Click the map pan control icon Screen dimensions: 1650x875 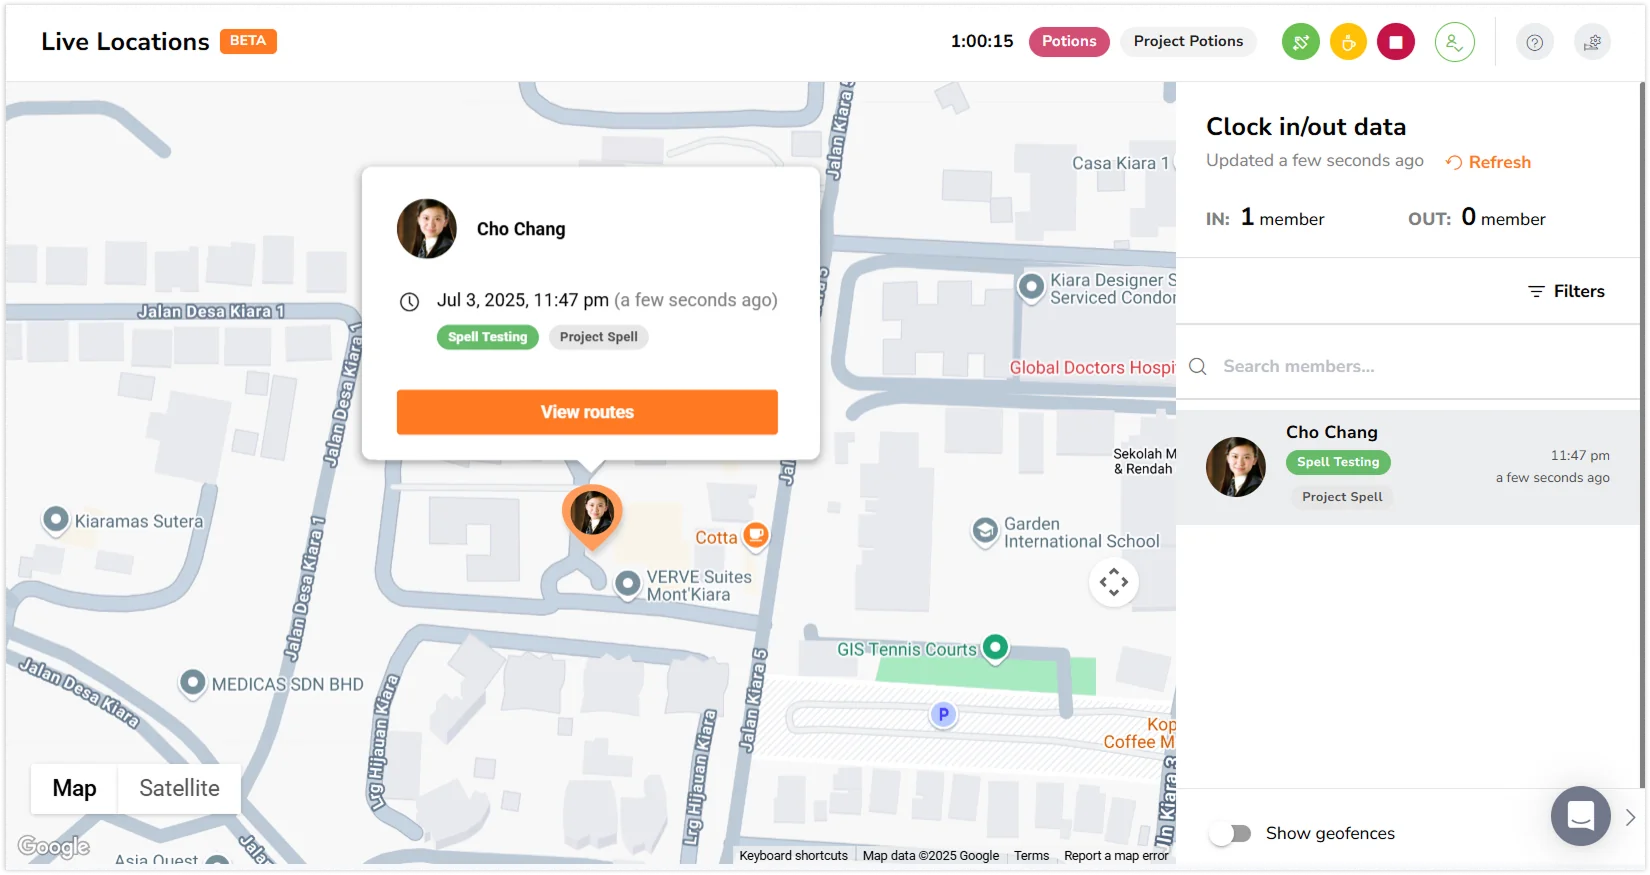[1114, 582]
